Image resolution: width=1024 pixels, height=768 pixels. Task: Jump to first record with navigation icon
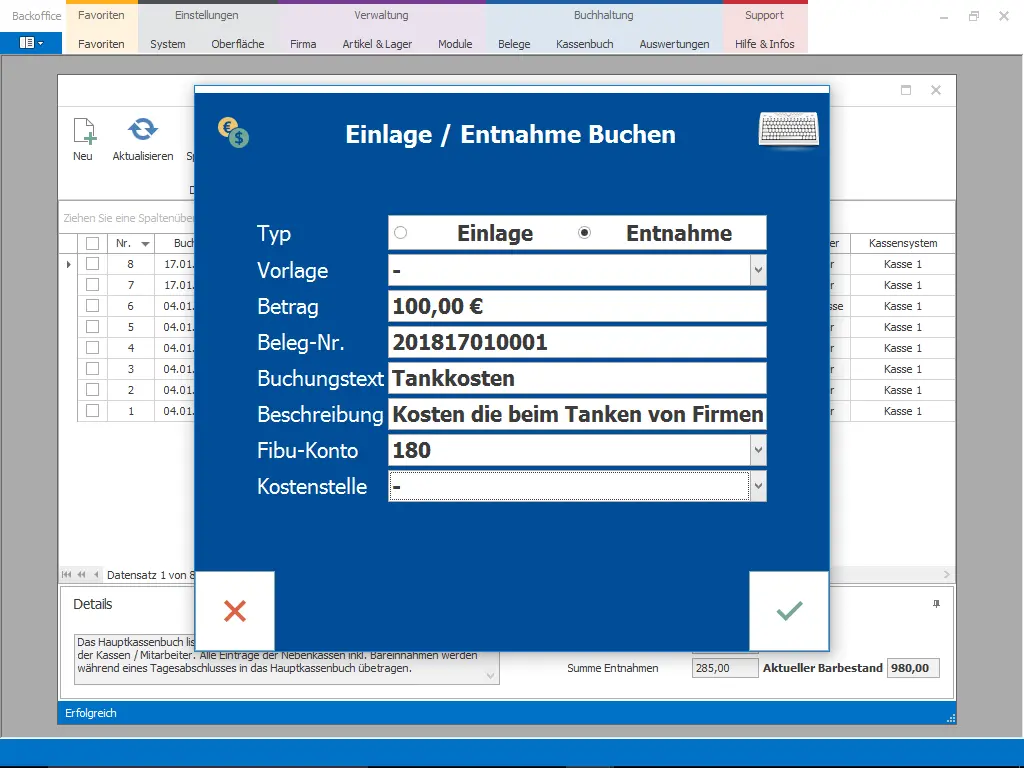65,574
